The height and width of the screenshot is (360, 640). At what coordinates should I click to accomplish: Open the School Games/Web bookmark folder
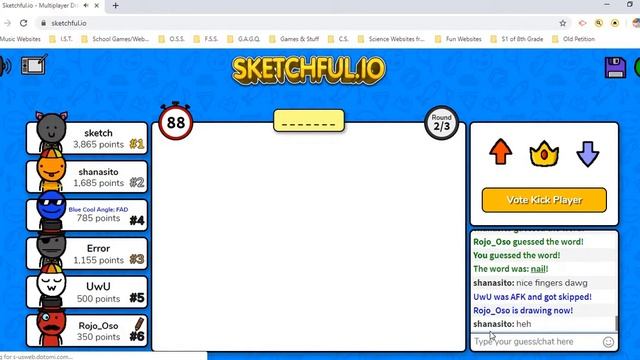click(116, 39)
